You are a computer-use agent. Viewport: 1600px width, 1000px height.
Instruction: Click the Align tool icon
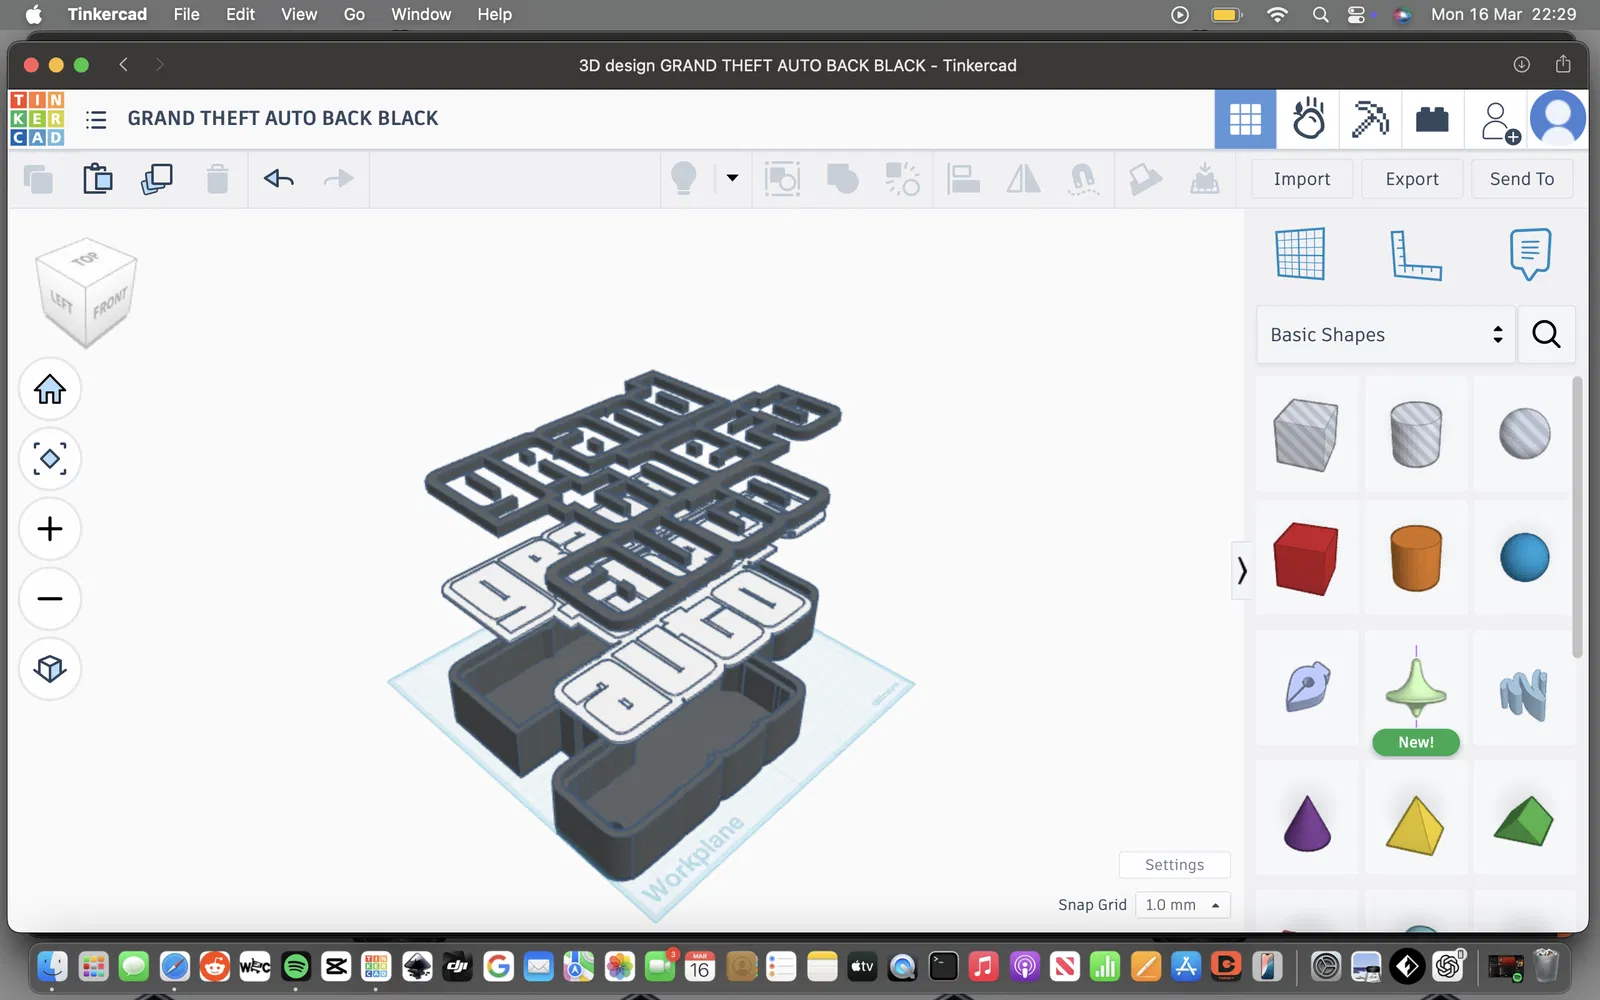coord(963,179)
